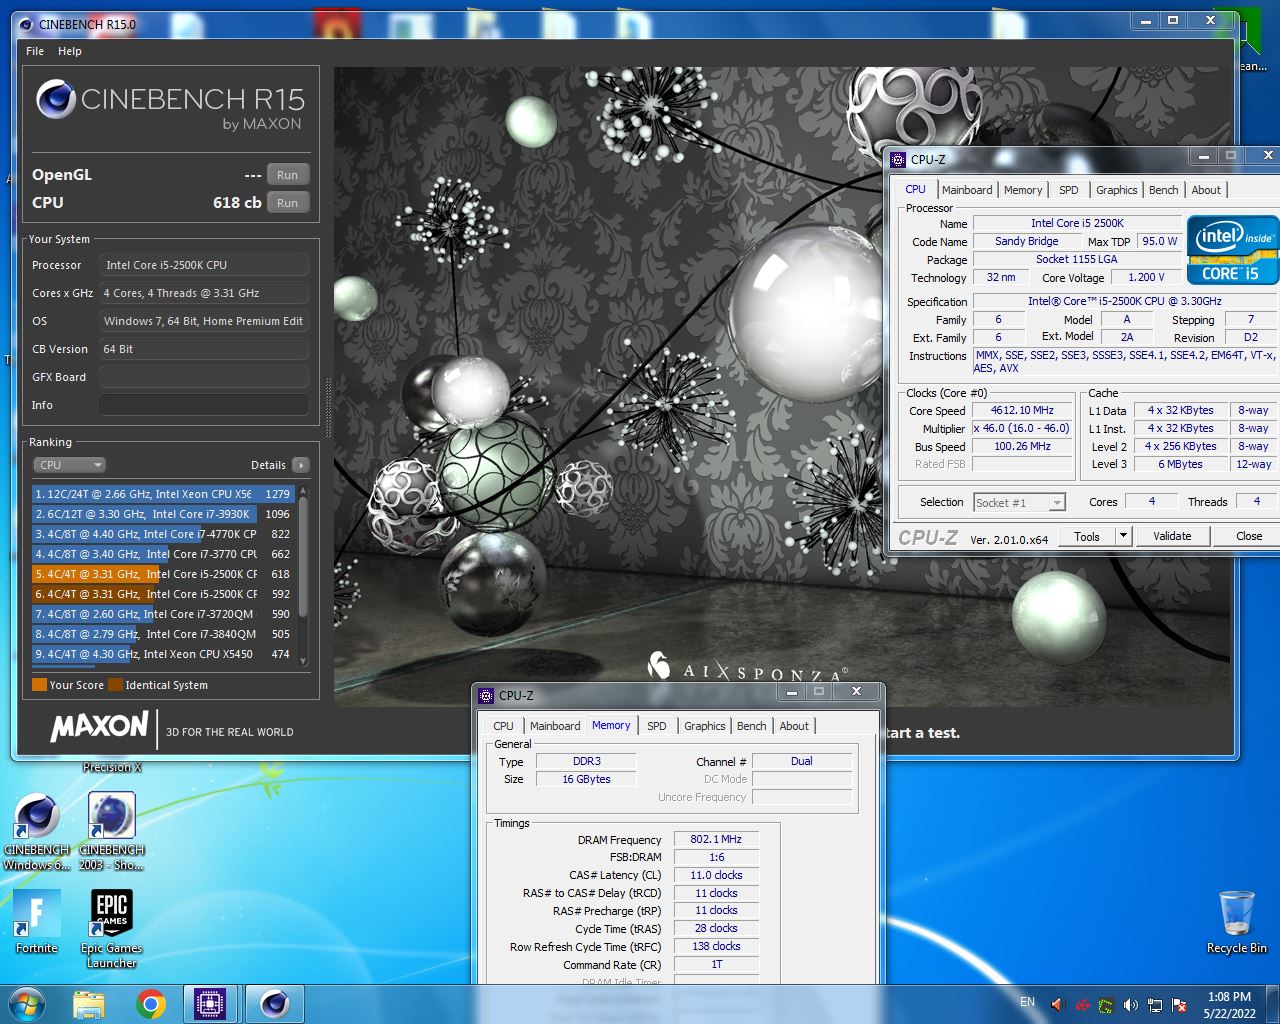This screenshot has width=1280, height=1024.
Task: Open Bench tab in lower CPU-Z window
Action: pyautogui.click(x=752, y=726)
